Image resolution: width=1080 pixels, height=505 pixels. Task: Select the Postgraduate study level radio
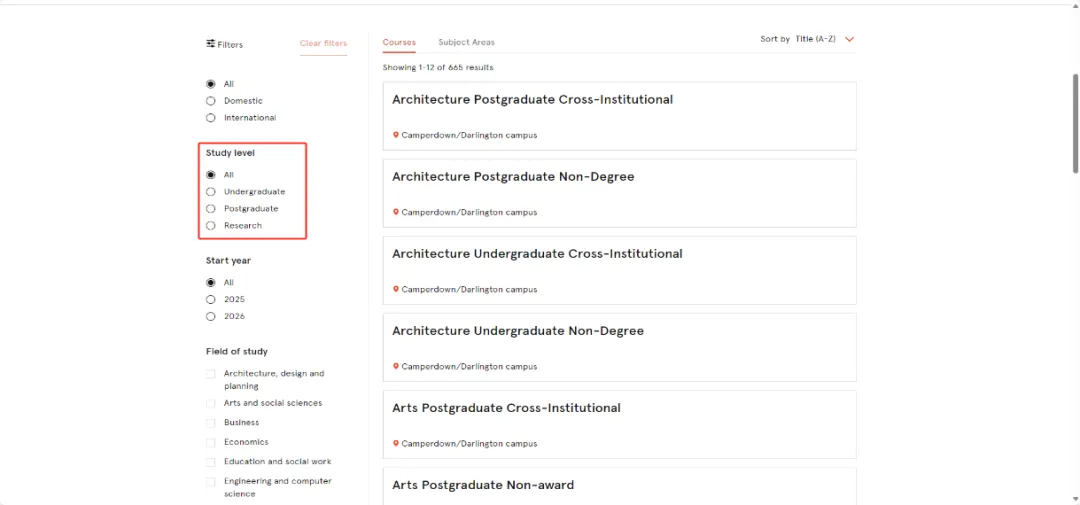(x=211, y=209)
